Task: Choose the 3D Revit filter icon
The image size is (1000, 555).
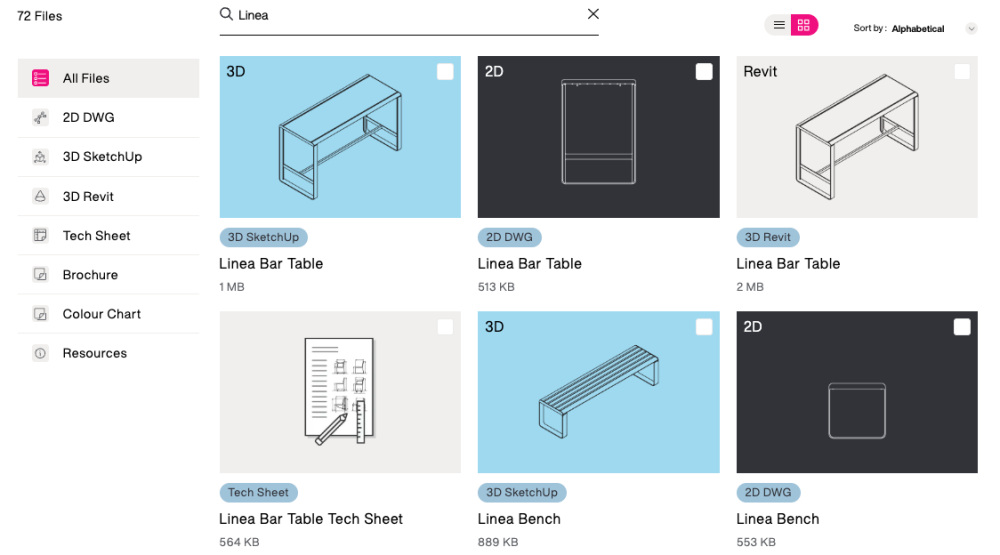Action: pos(40,197)
